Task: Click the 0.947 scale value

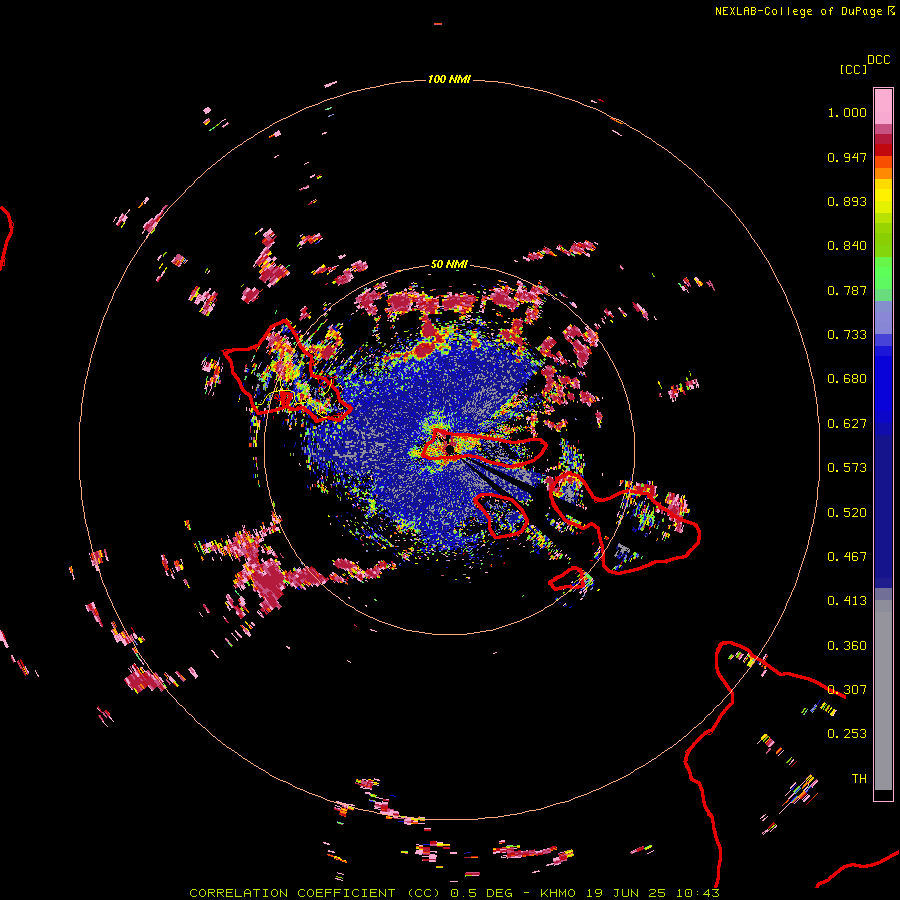Action: click(x=847, y=157)
